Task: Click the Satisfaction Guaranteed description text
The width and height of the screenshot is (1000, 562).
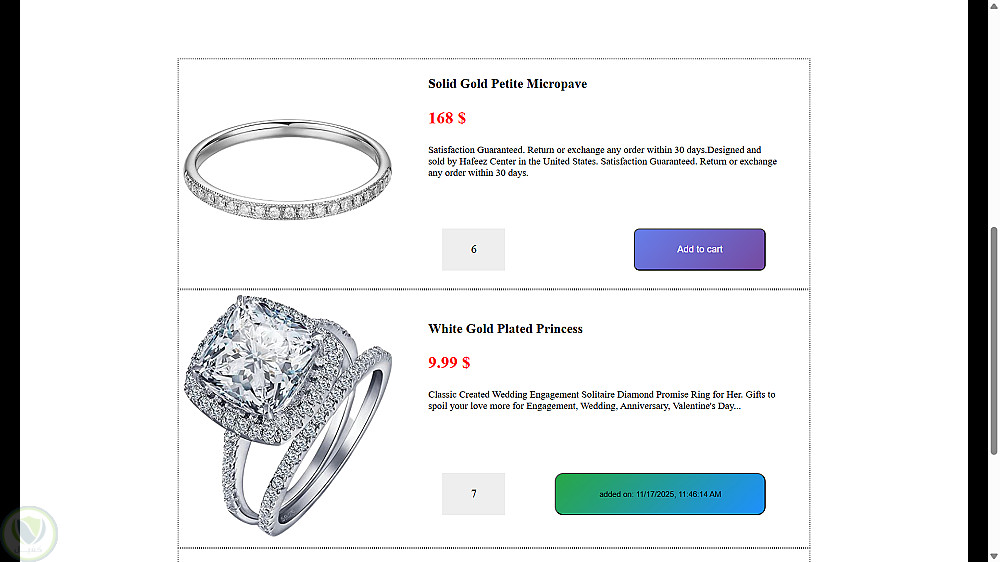Action: click(600, 161)
